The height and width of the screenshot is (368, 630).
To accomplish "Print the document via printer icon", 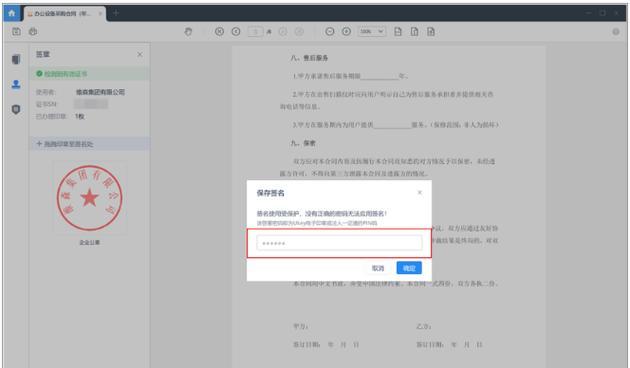I will click(x=33, y=31).
